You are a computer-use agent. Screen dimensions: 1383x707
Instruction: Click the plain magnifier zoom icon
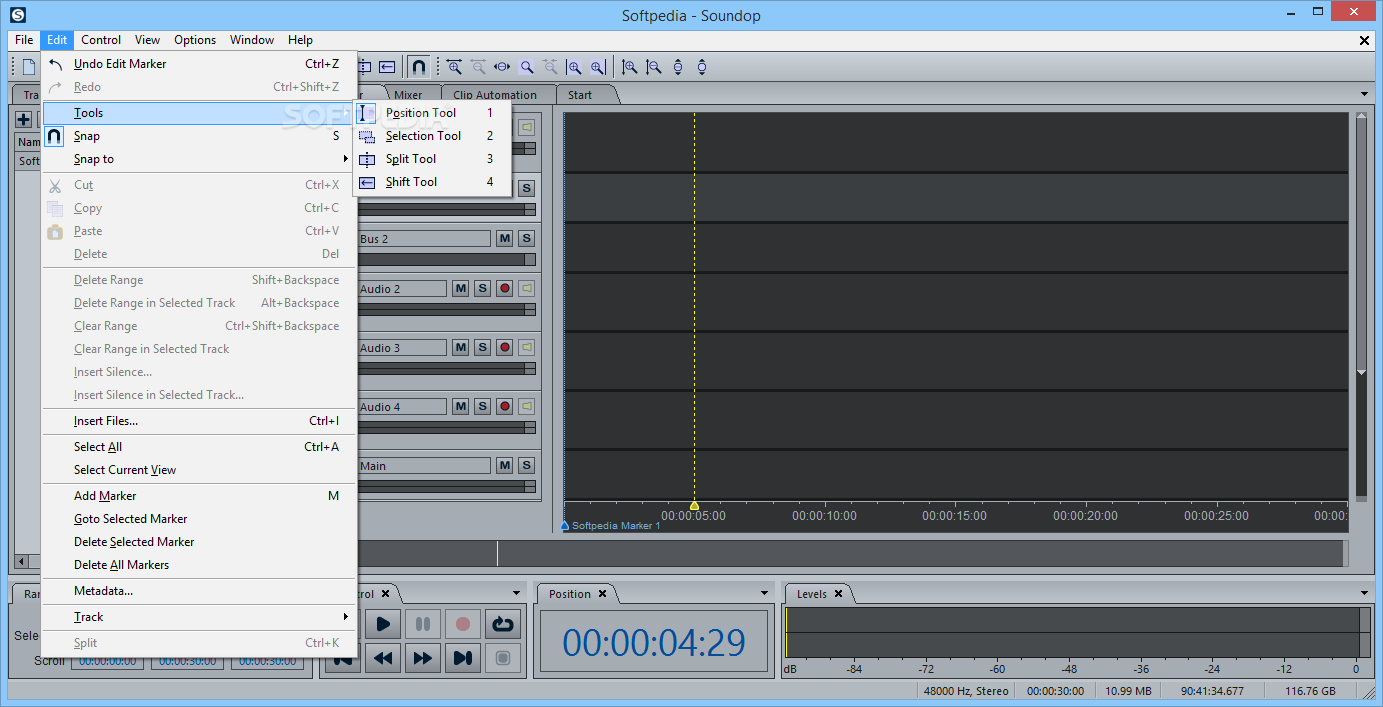(x=526, y=67)
